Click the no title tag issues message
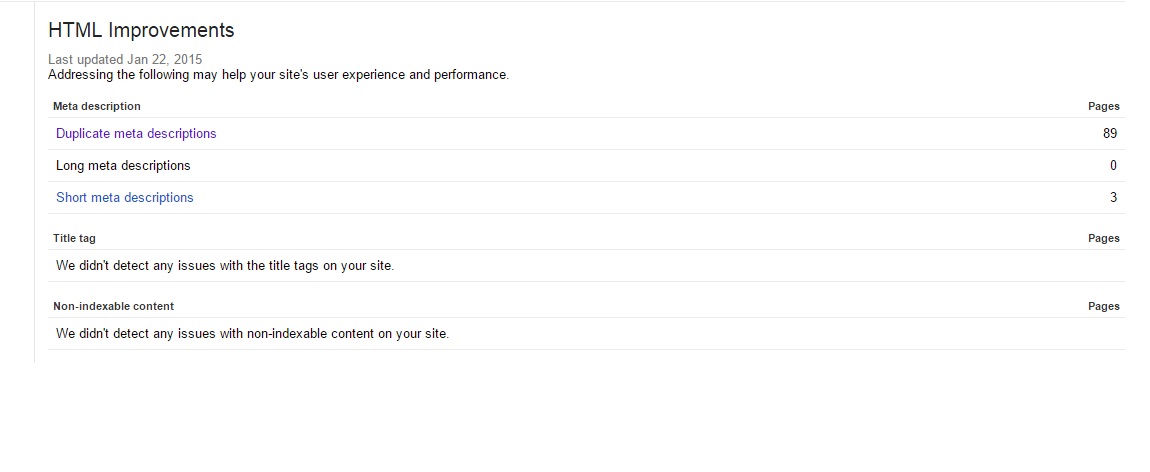The image size is (1150, 472). pyautogui.click(x=225, y=266)
